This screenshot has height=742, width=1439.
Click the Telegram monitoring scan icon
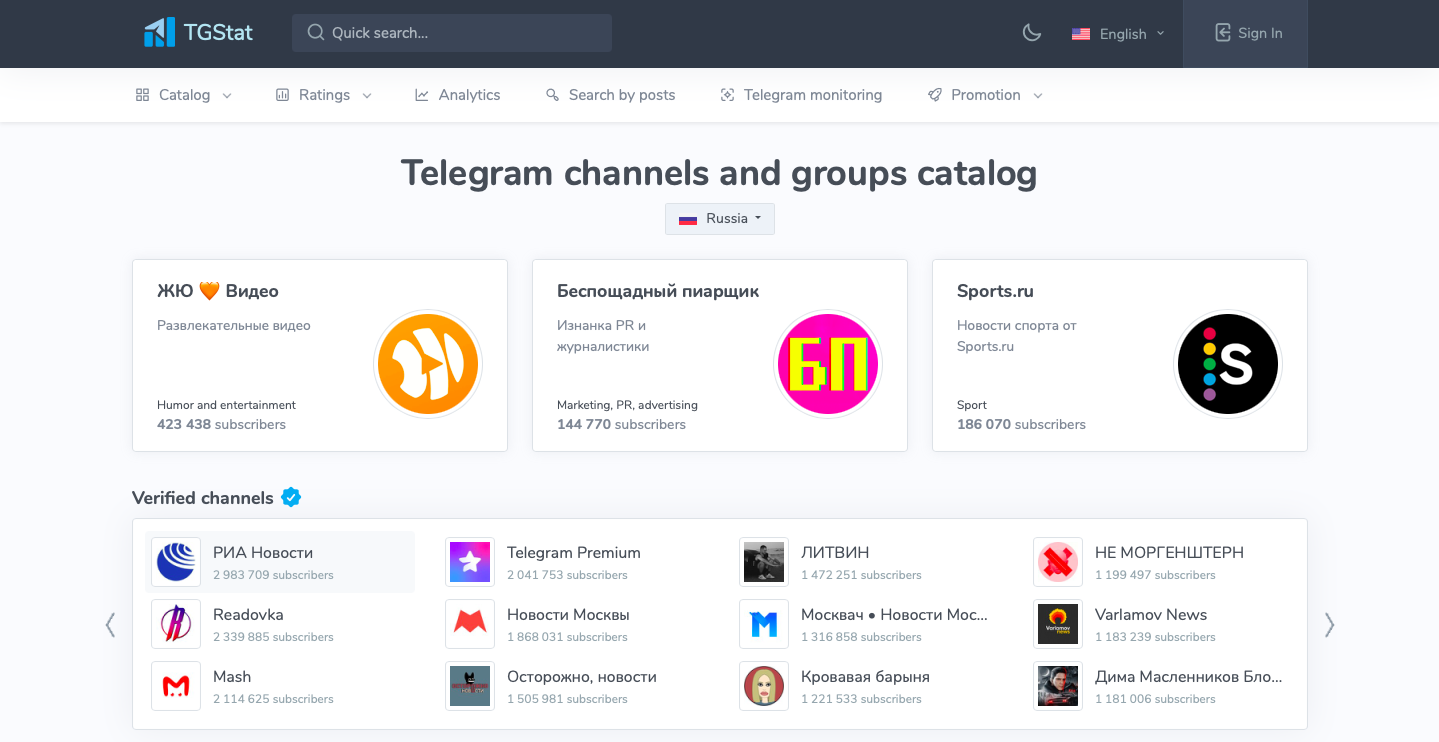coord(727,95)
